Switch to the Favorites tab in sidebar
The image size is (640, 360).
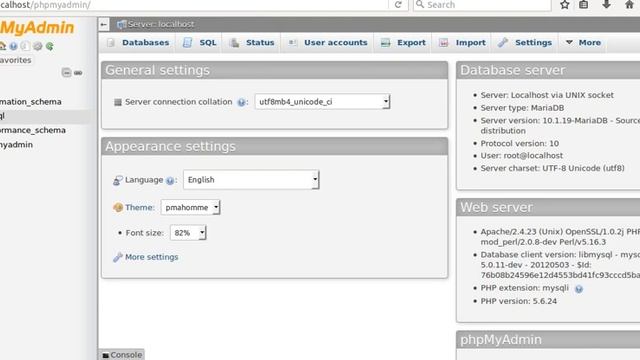coord(16,60)
